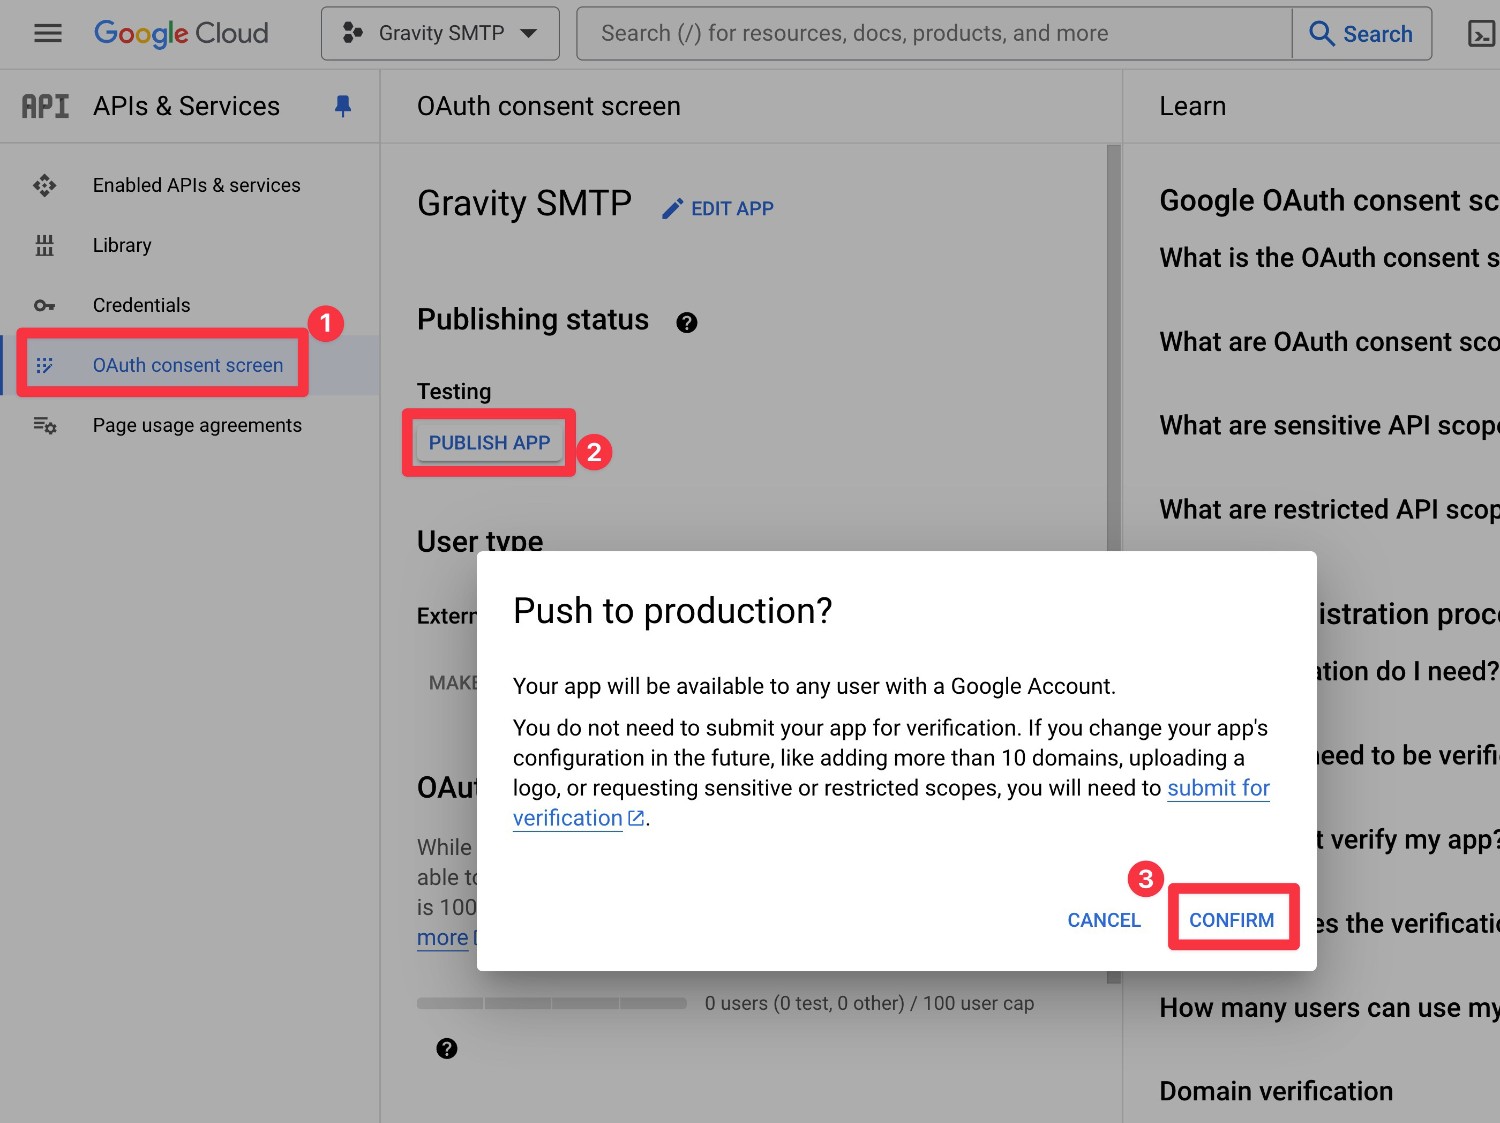
Task: Open 'What are sensitive API scopes' topic
Action: click(1329, 426)
